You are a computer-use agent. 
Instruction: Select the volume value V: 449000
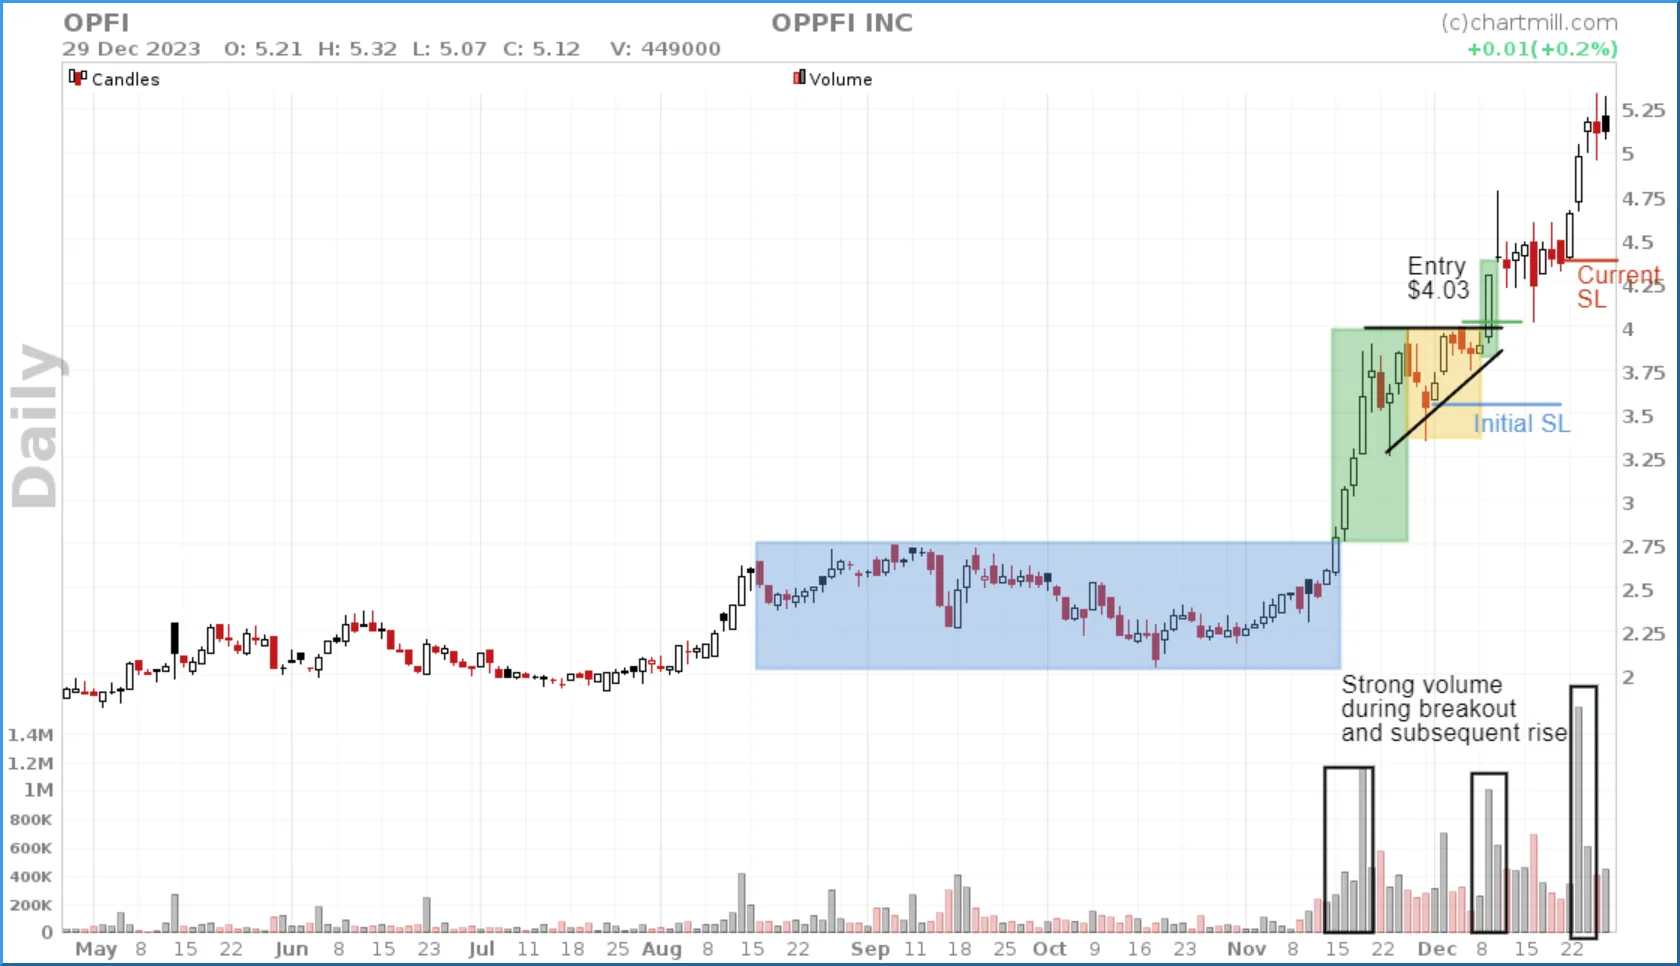pyautogui.click(x=665, y=49)
